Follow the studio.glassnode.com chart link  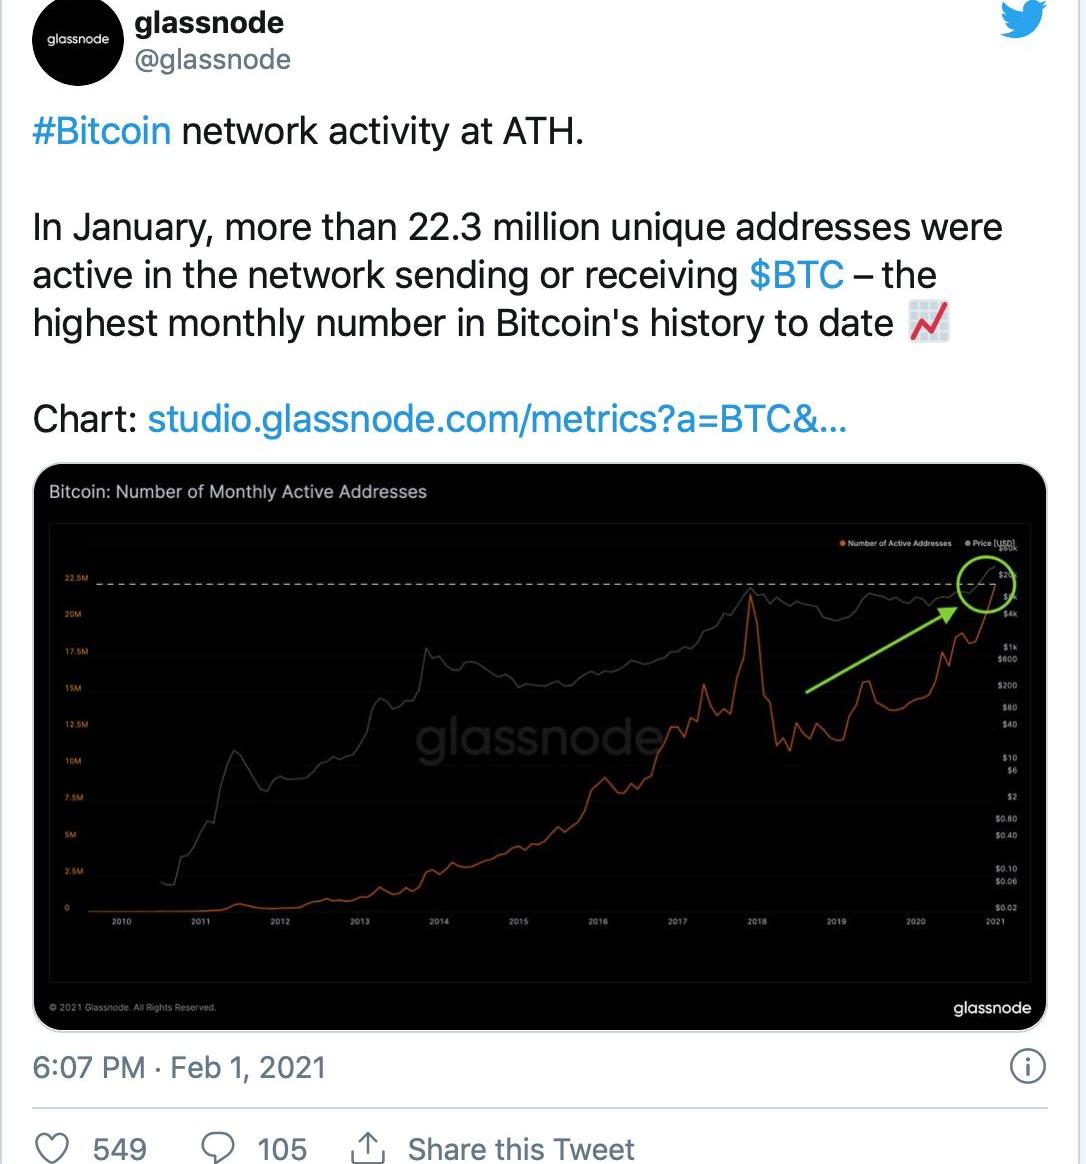tap(497, 419)
